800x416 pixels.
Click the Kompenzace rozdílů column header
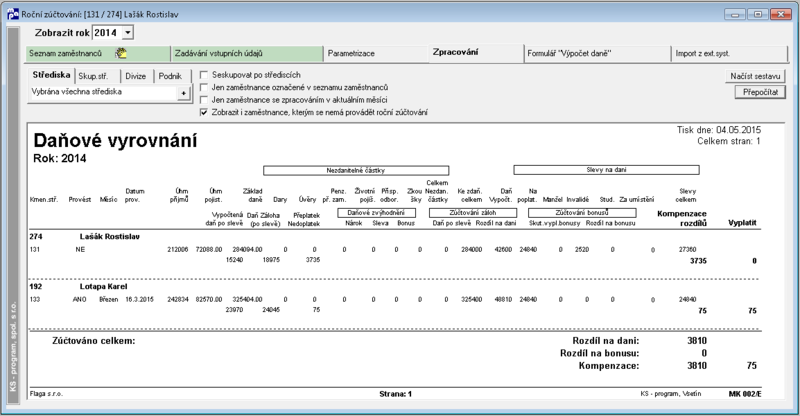(682, 218)
